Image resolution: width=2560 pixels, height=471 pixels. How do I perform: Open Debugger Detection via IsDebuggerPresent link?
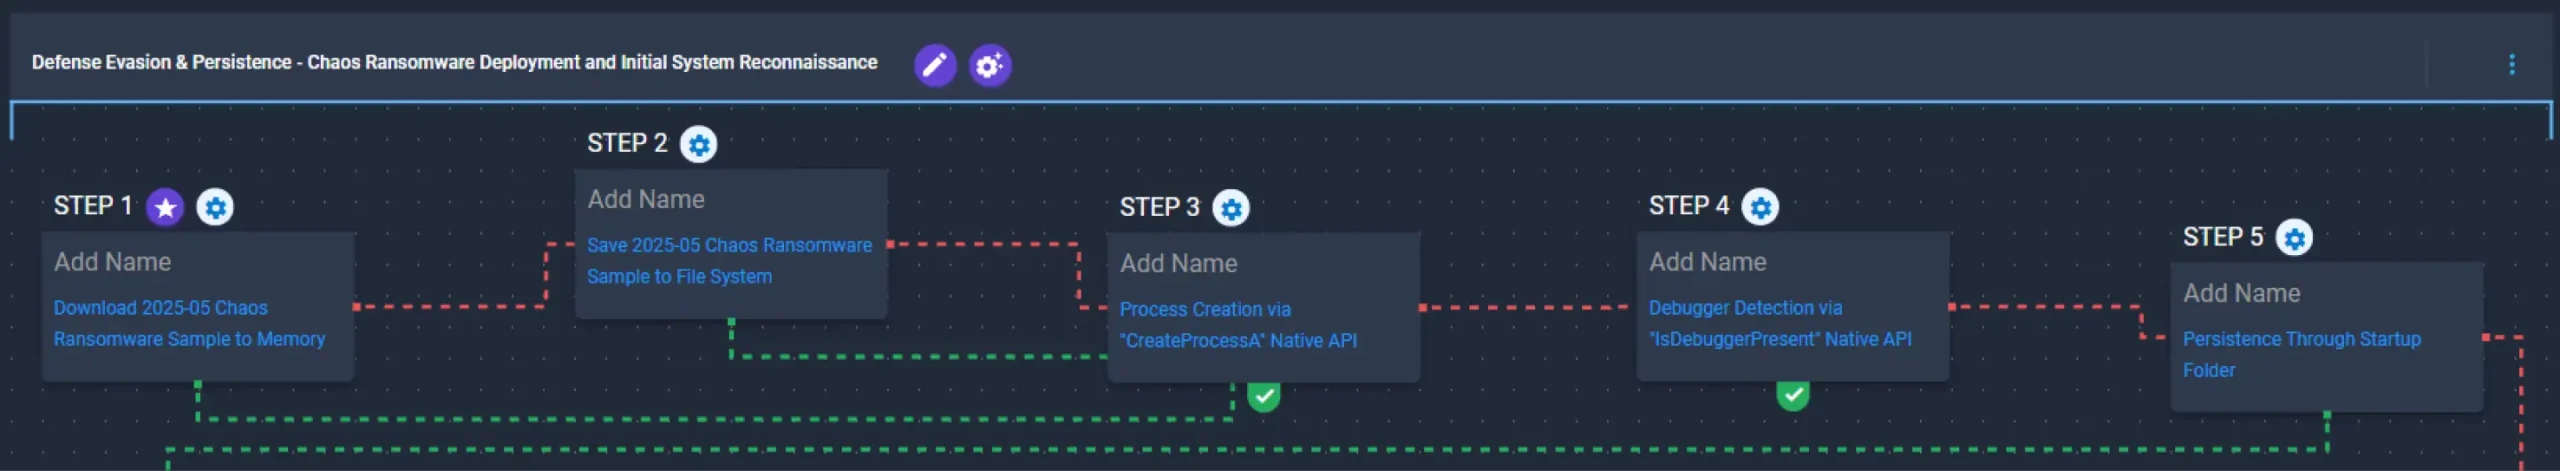1780,323
